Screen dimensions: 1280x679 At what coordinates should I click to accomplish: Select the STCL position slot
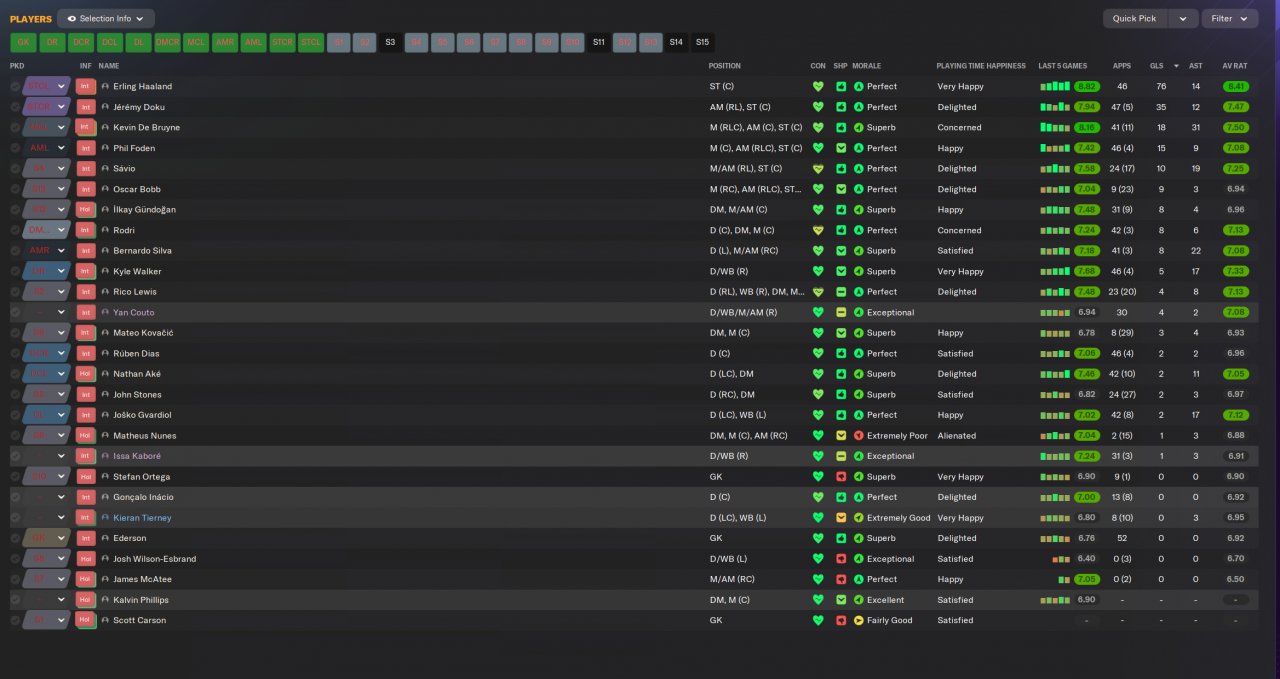pos(311,42)
